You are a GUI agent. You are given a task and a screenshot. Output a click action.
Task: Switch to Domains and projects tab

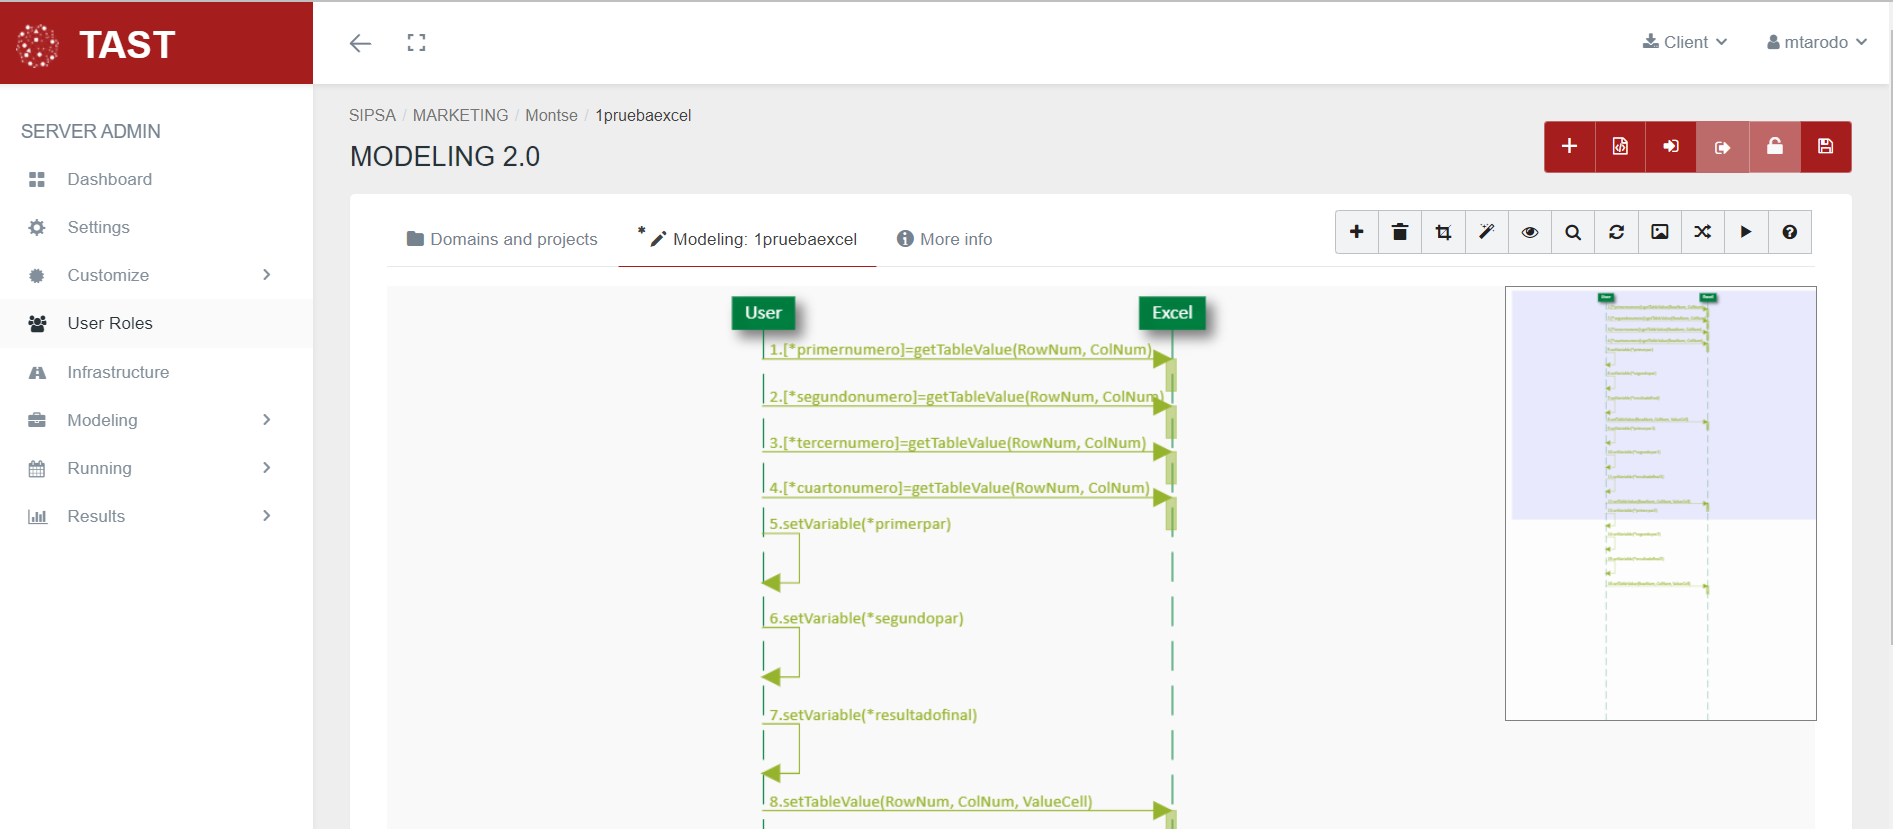[x=502, y=239]
